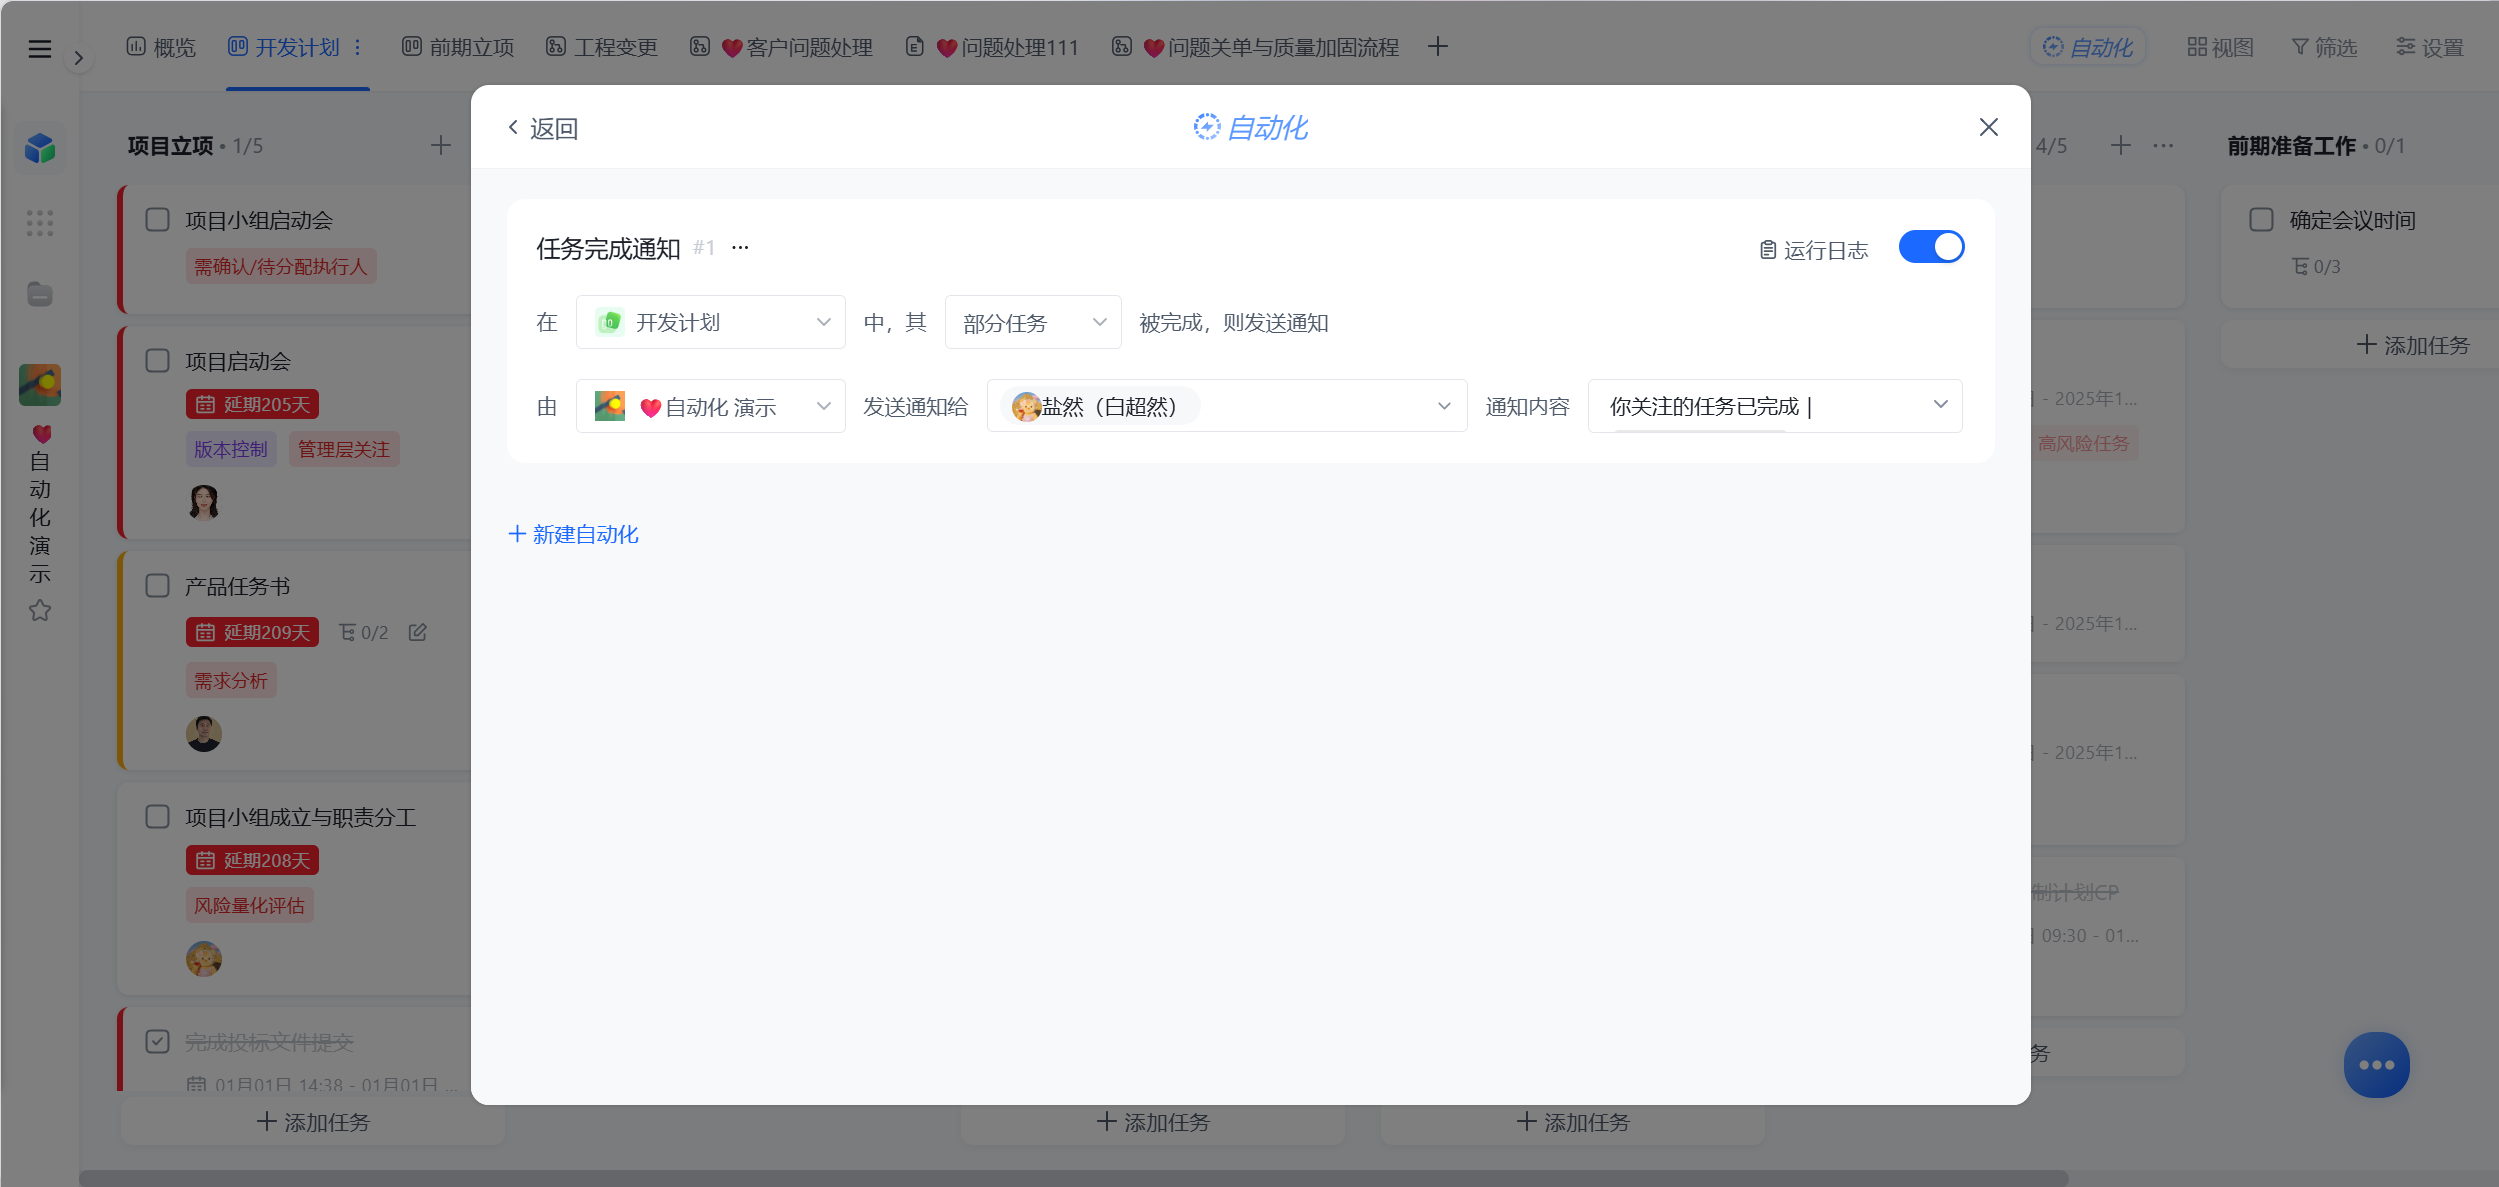Screen dimensions: 2499x1187
Task: Expand the 通知内容 dropdown chevron
Action: (1940, 405)
